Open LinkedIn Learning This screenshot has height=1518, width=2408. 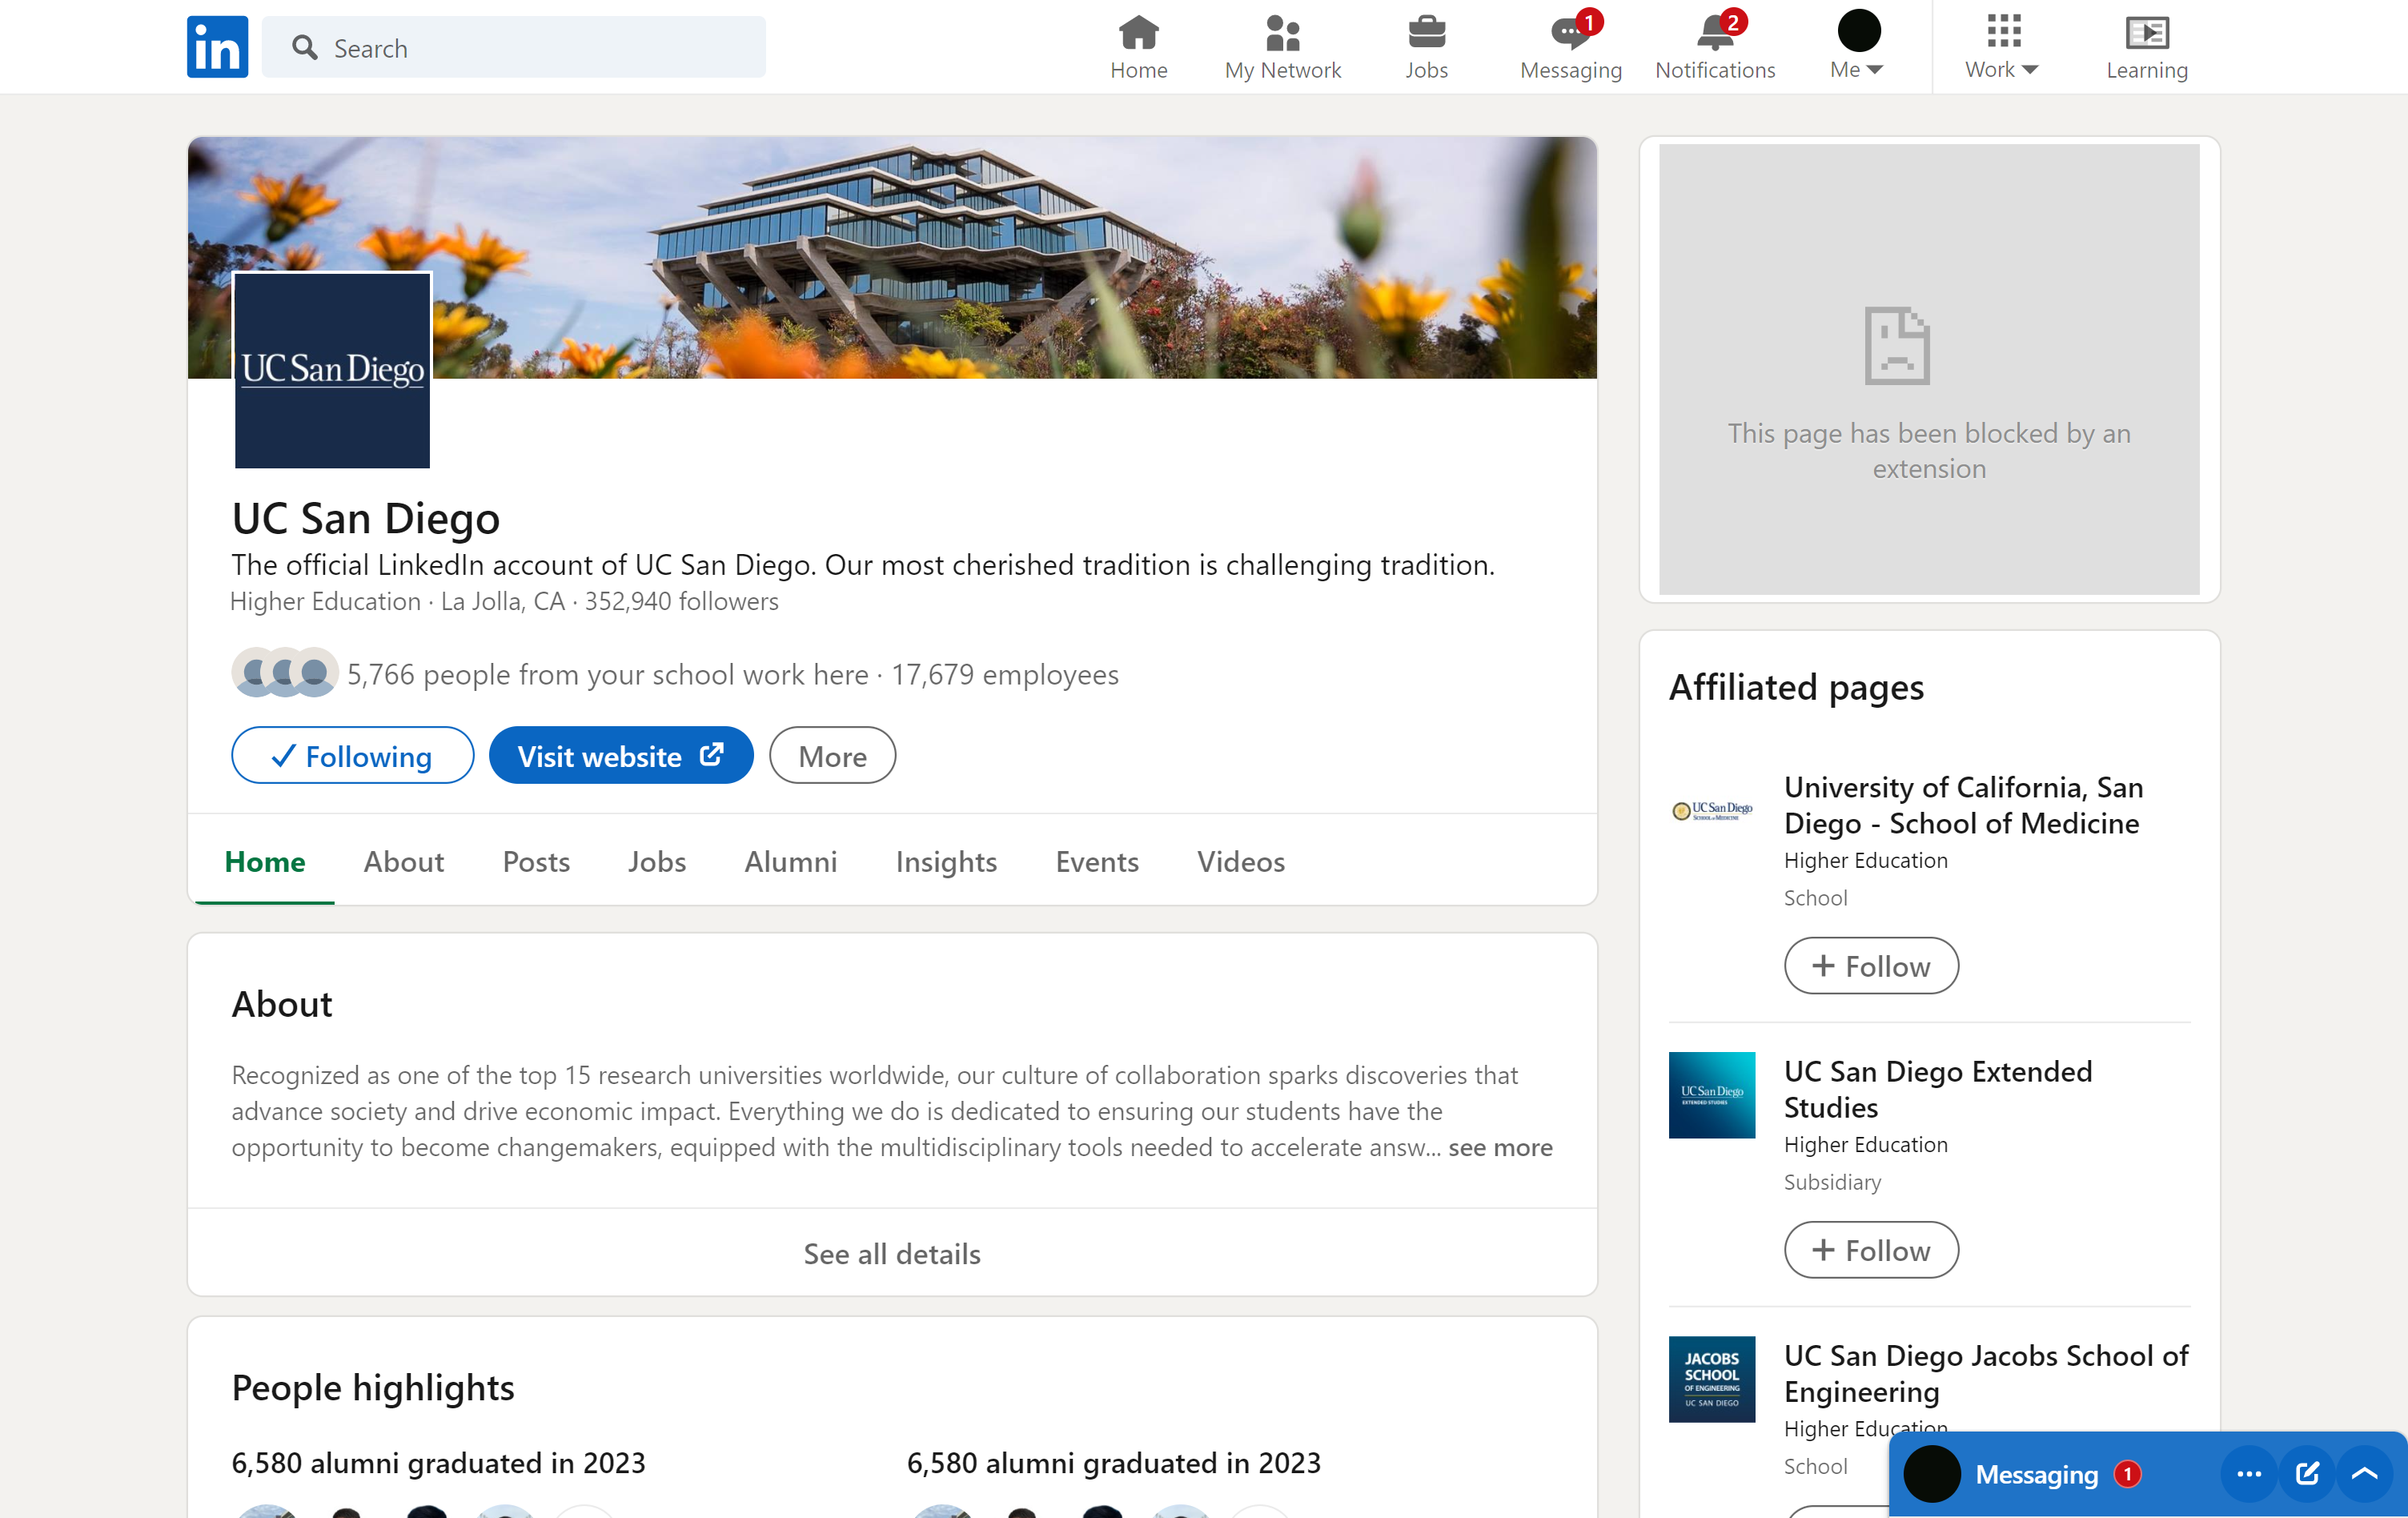2146,46
